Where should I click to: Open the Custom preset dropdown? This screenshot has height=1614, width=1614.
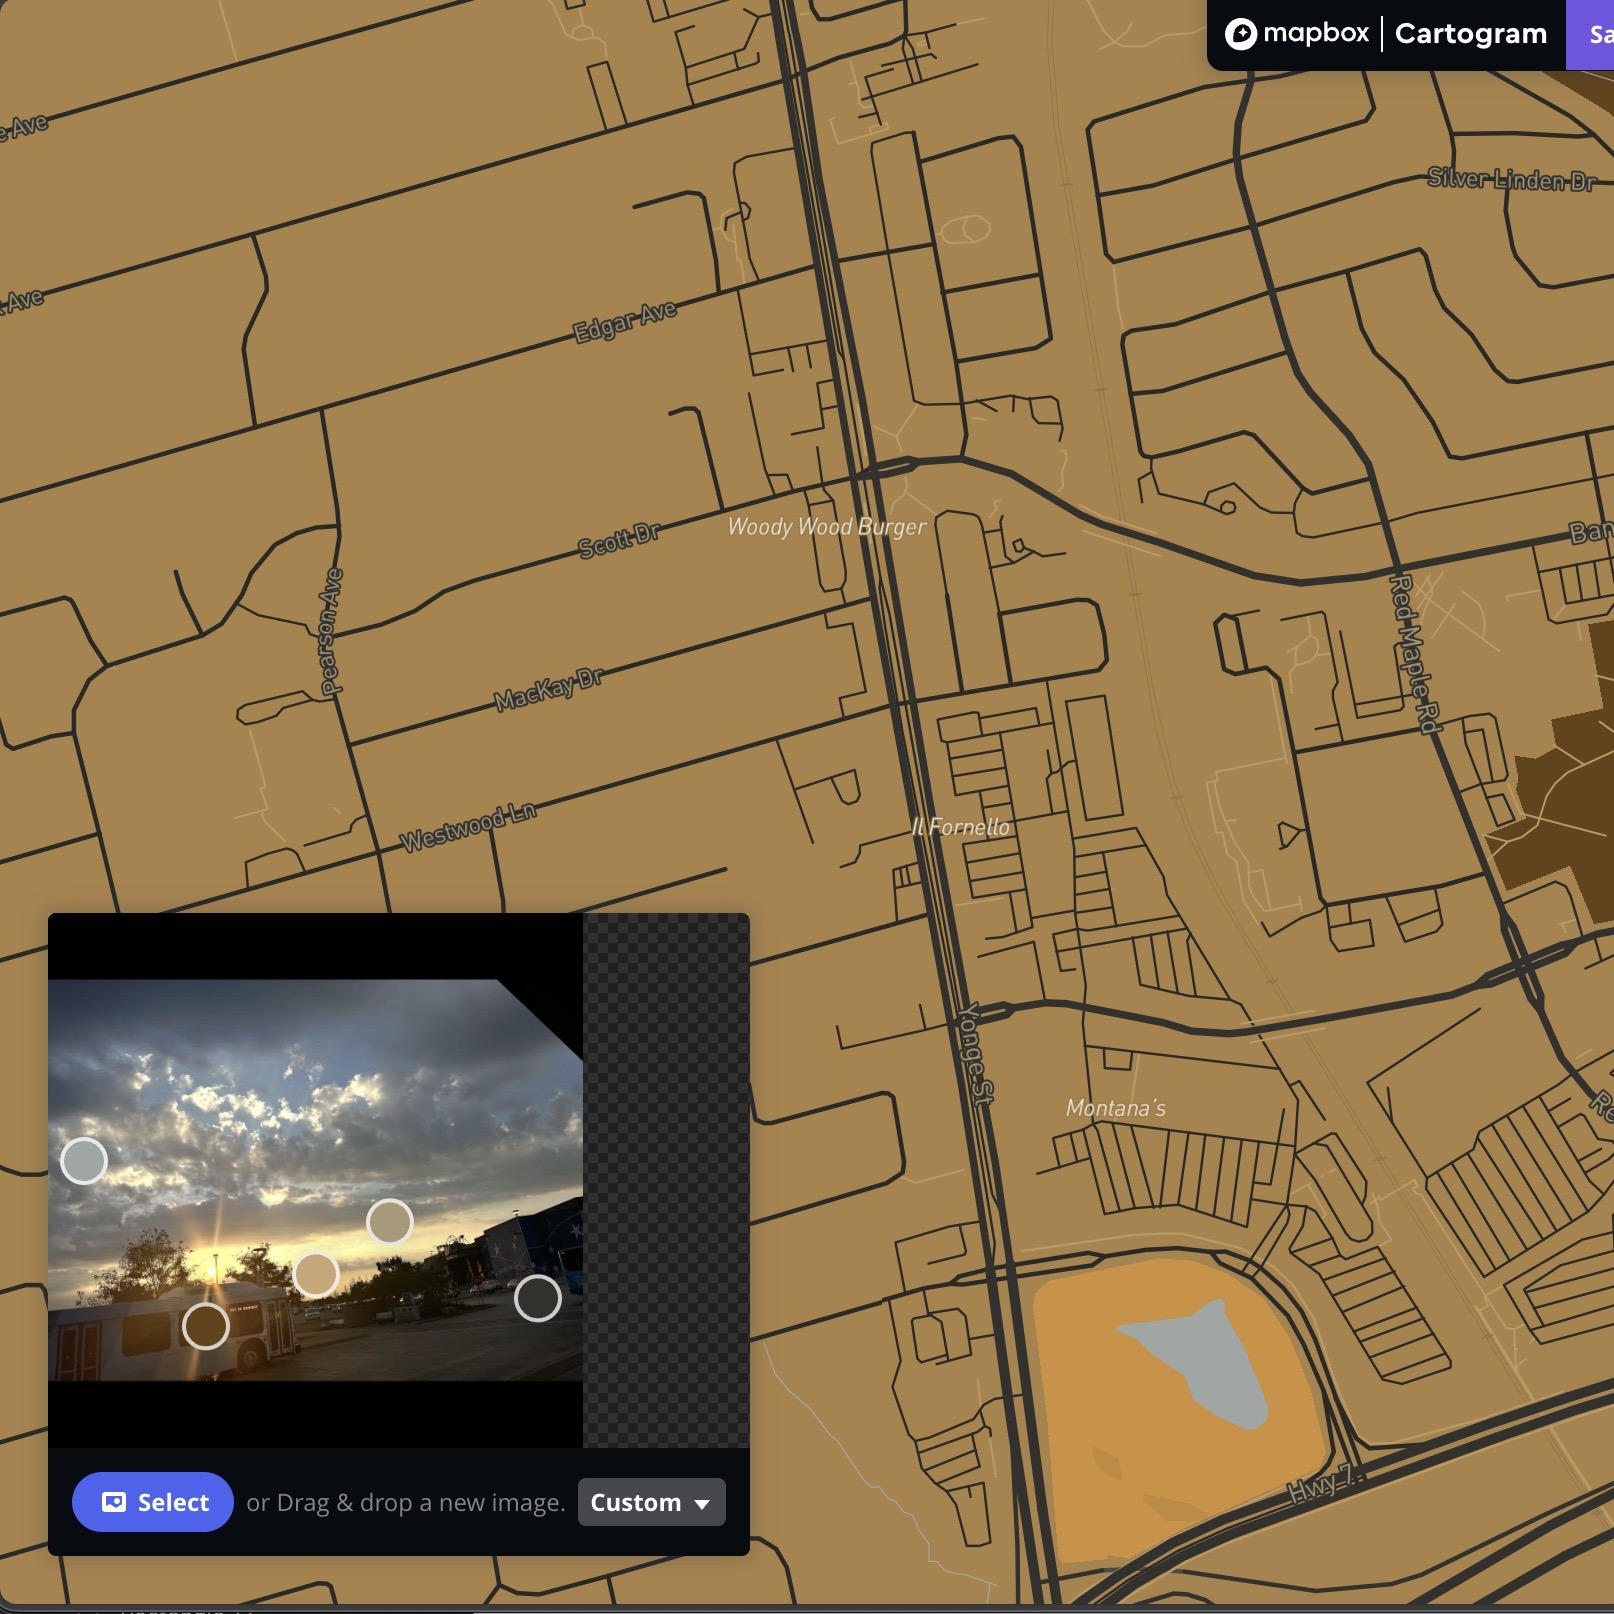click(651, 1502)
